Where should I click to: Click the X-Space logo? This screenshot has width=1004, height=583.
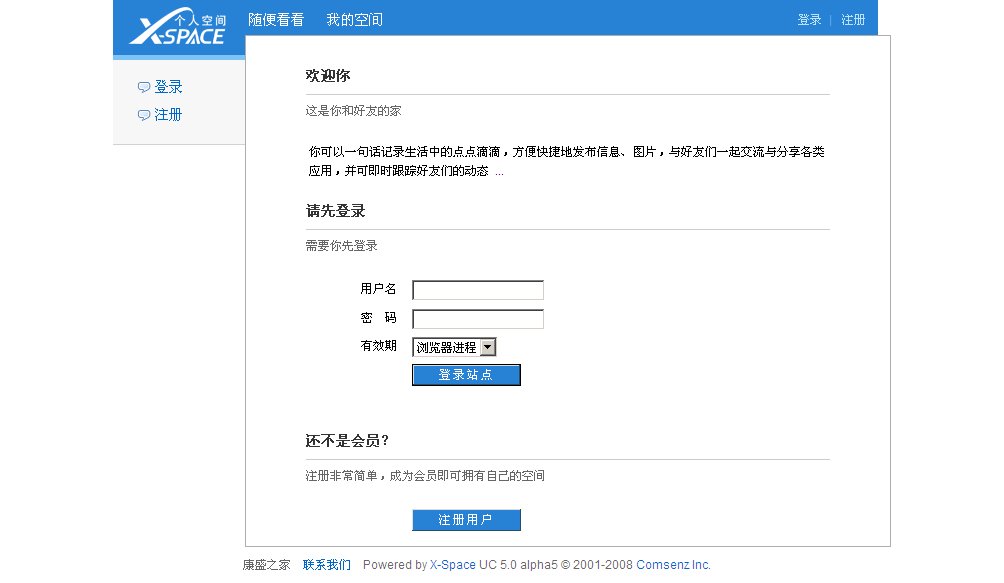click(177, 27)
